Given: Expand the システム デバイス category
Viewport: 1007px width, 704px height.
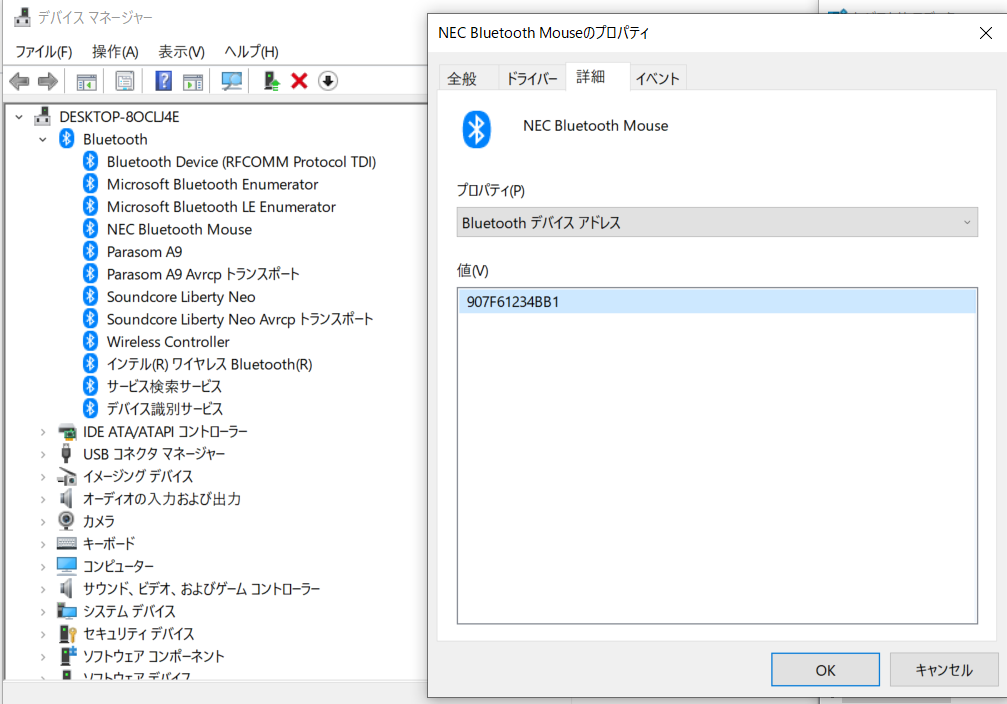Looking at the screenshot, I should coord(43,612).
